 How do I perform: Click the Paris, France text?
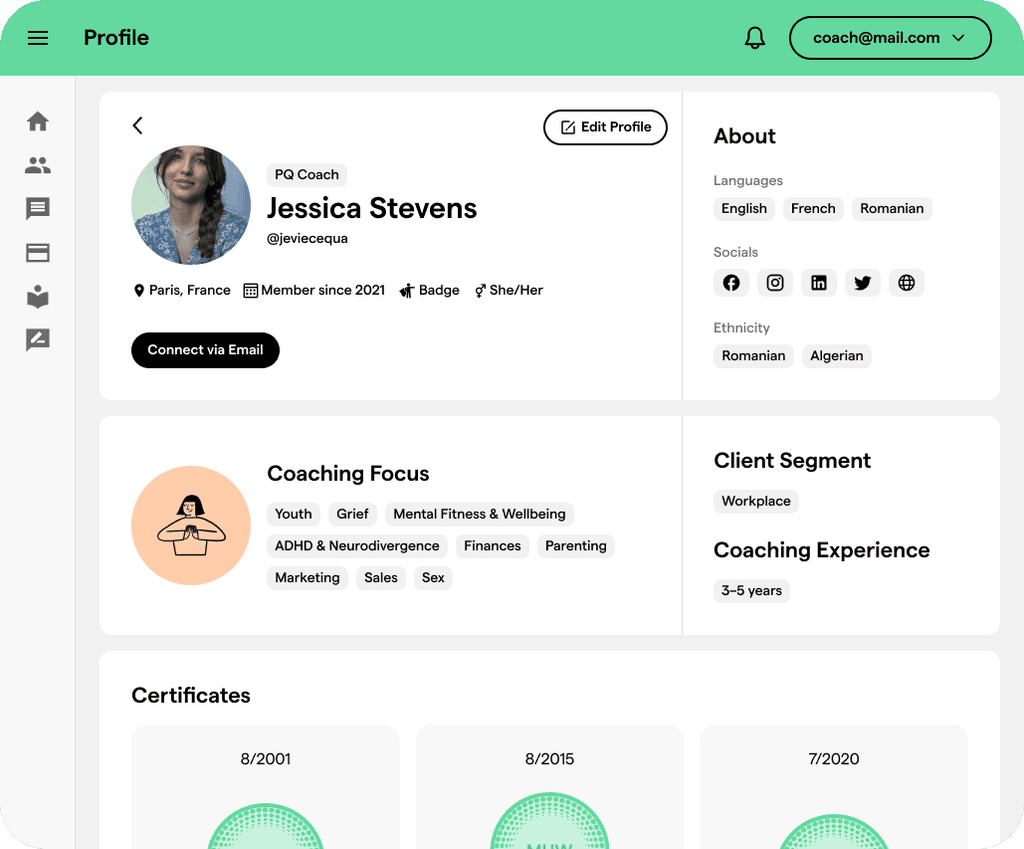click(189, 291)
